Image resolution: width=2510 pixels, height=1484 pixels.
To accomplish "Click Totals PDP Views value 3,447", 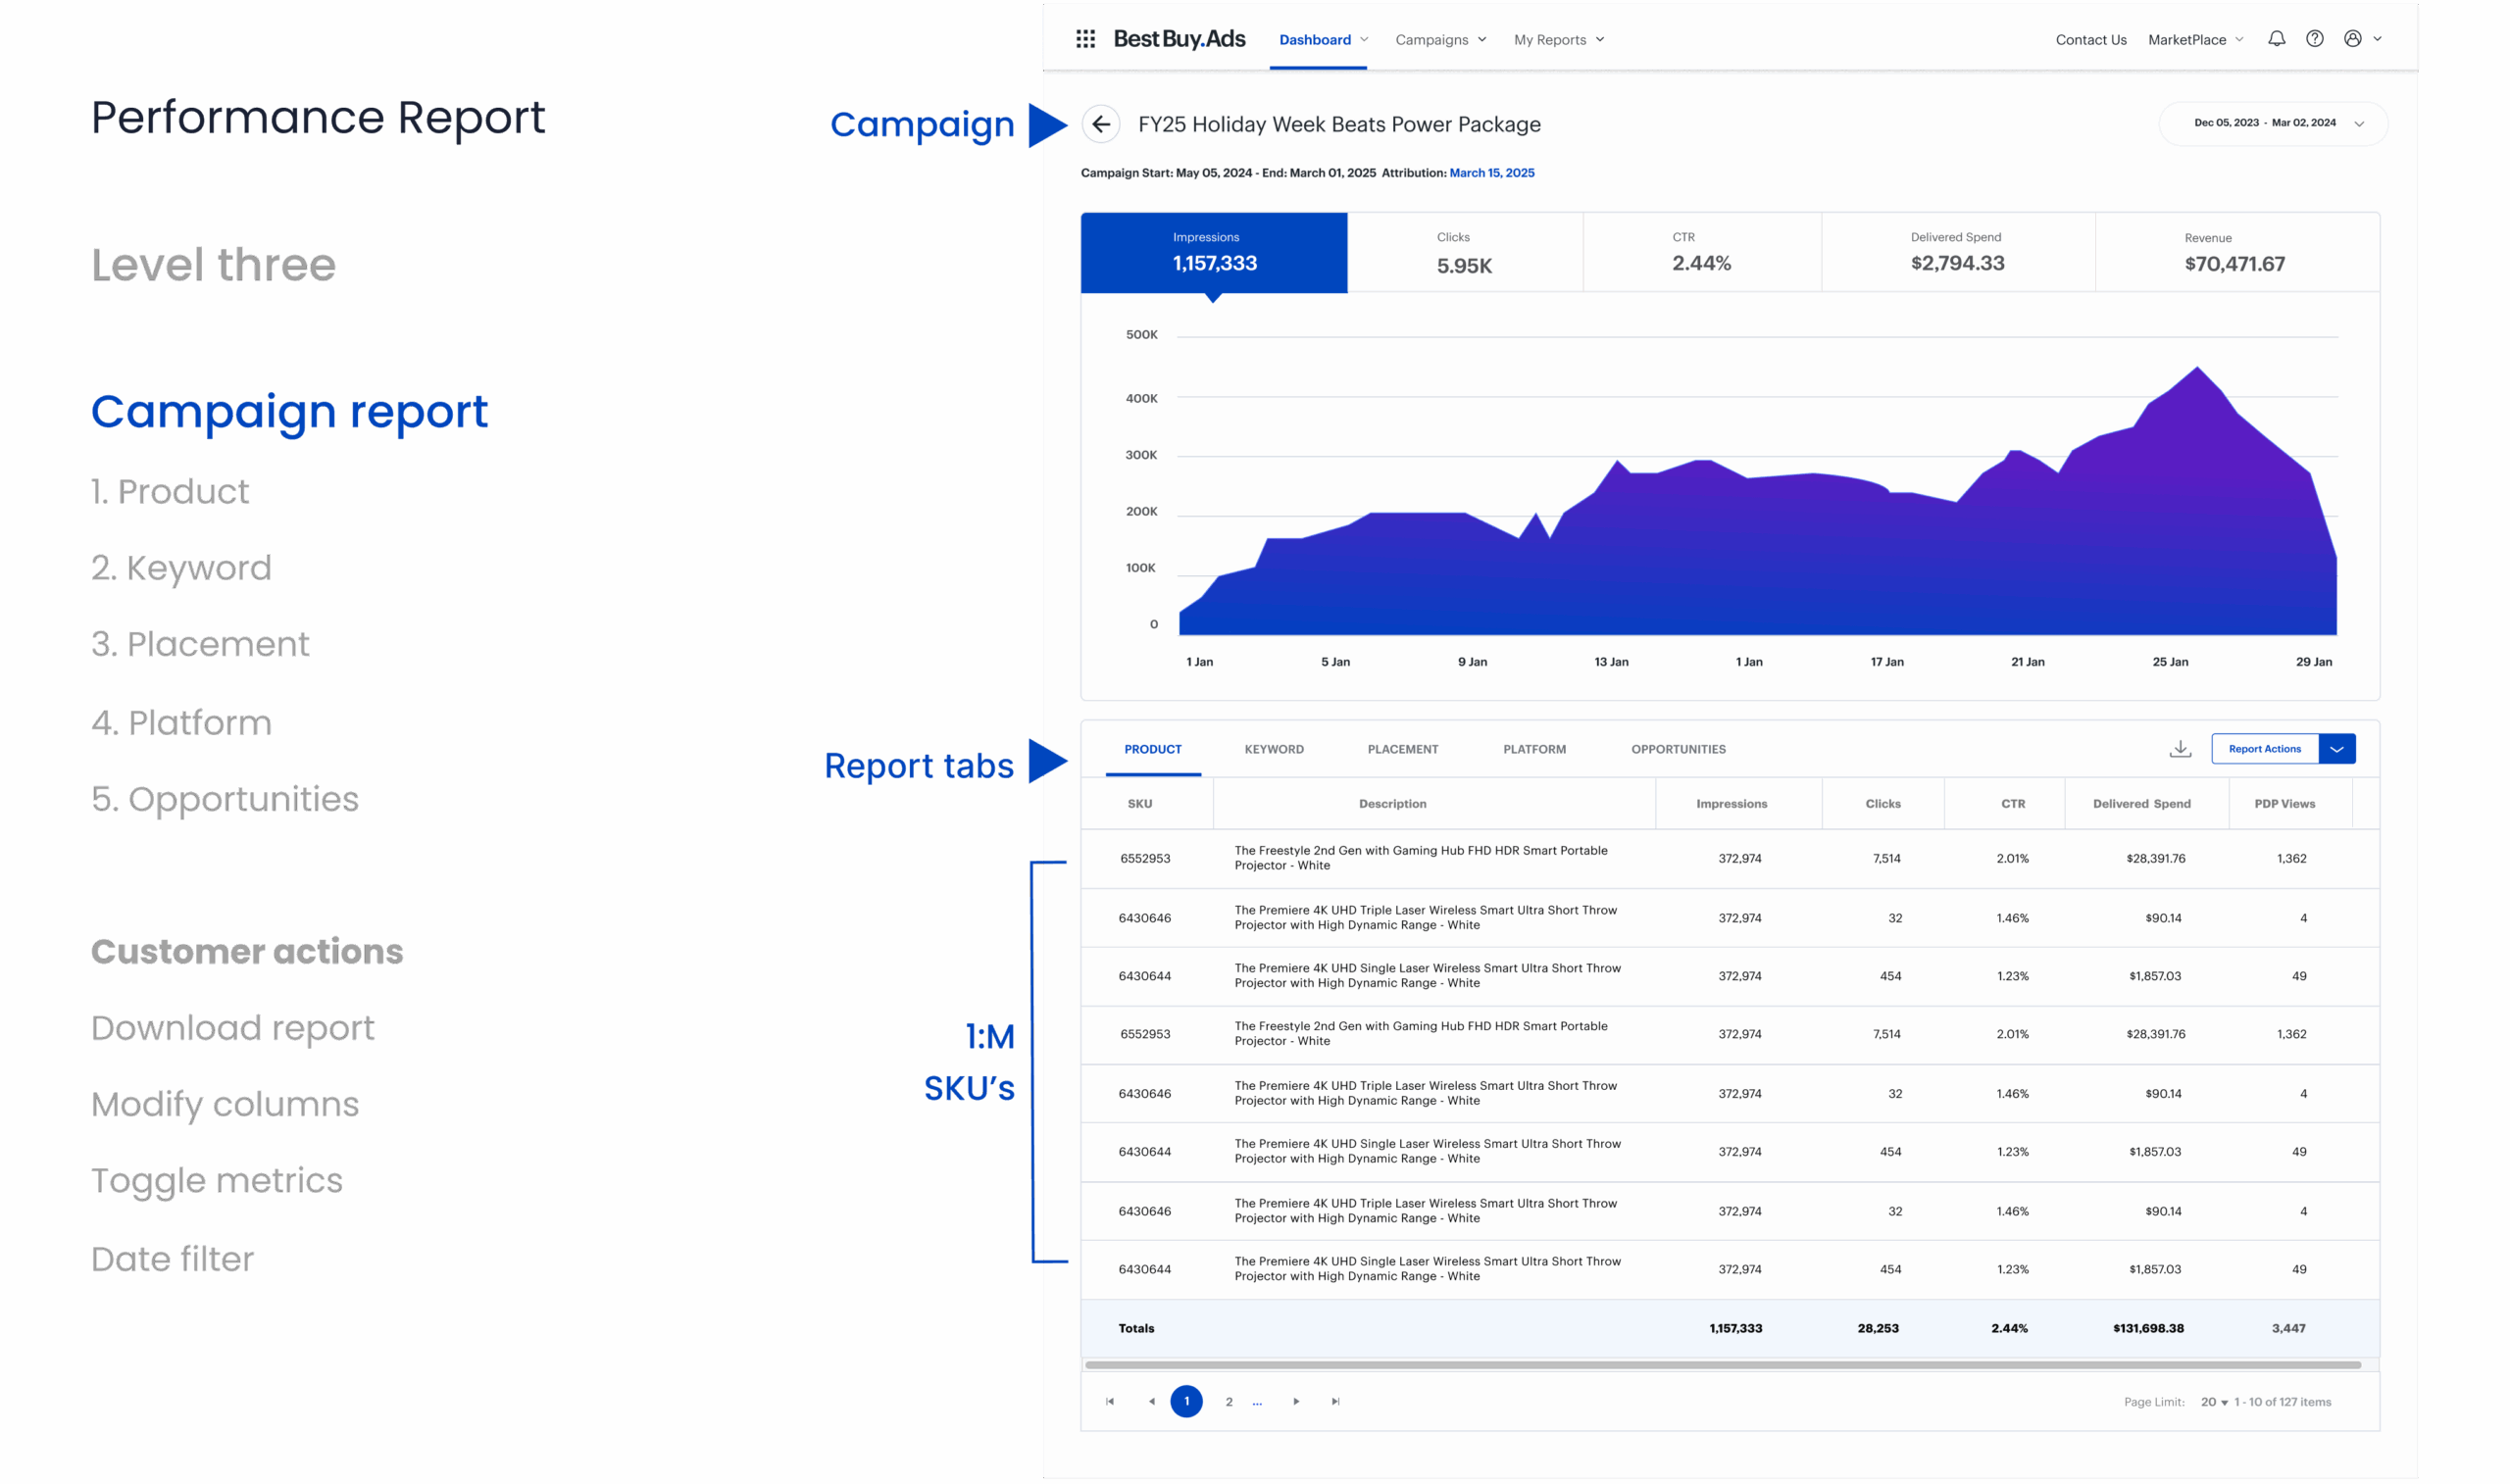I will click(x=2288, y=1328).
